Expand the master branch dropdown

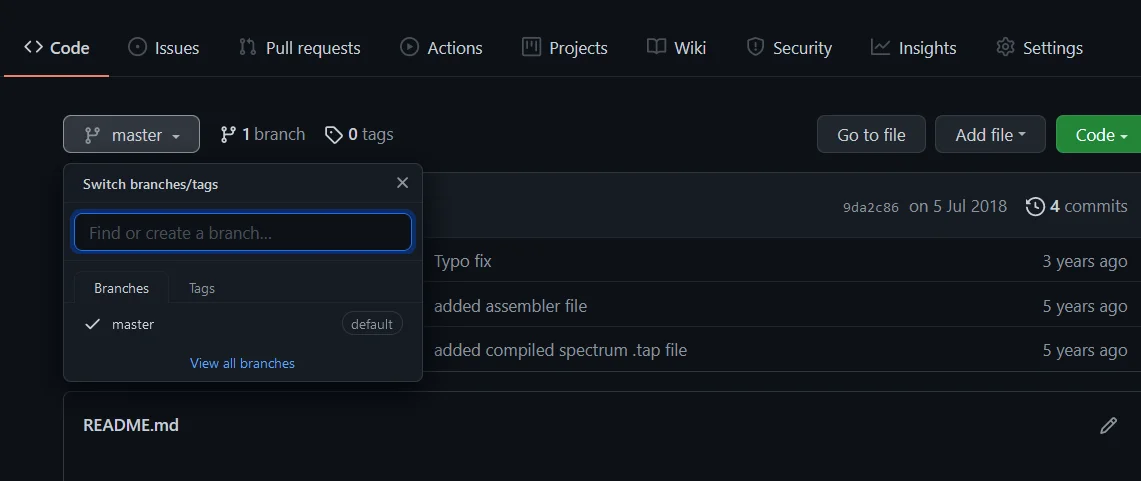131,135
